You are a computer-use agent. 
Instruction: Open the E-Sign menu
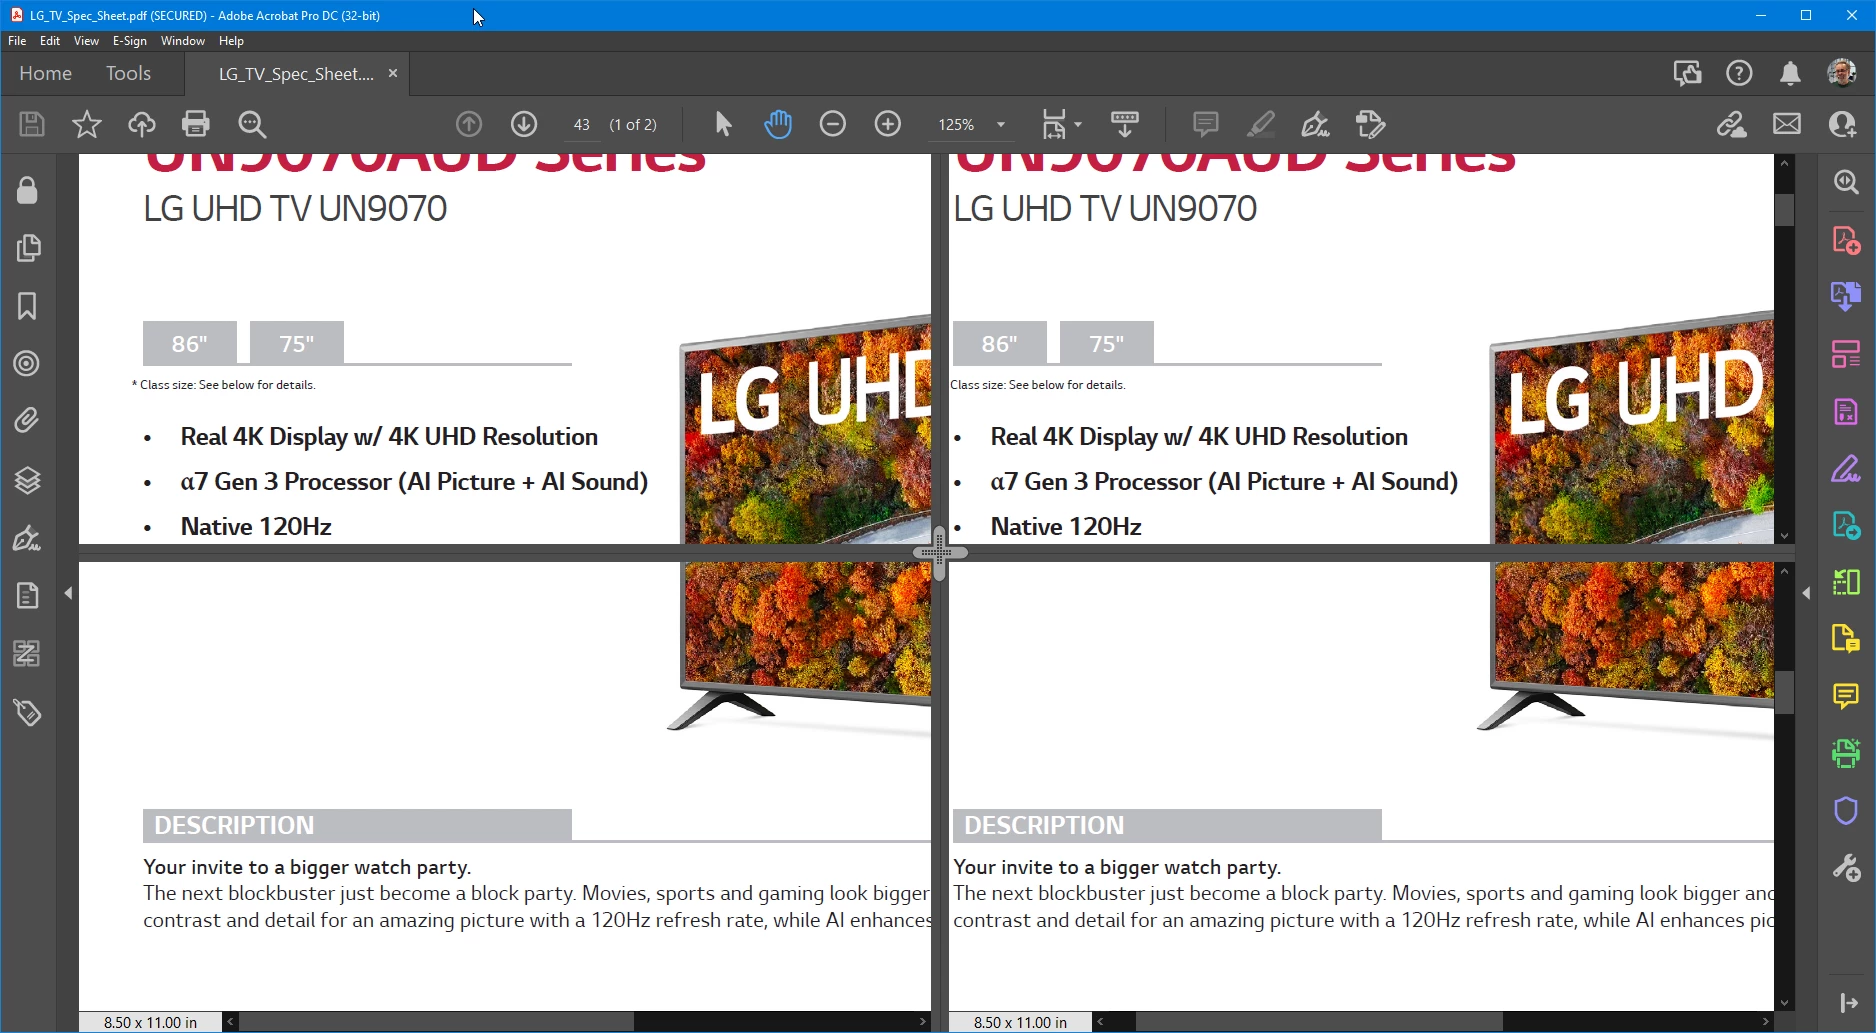pyautogui.click(x=130, y=41)
